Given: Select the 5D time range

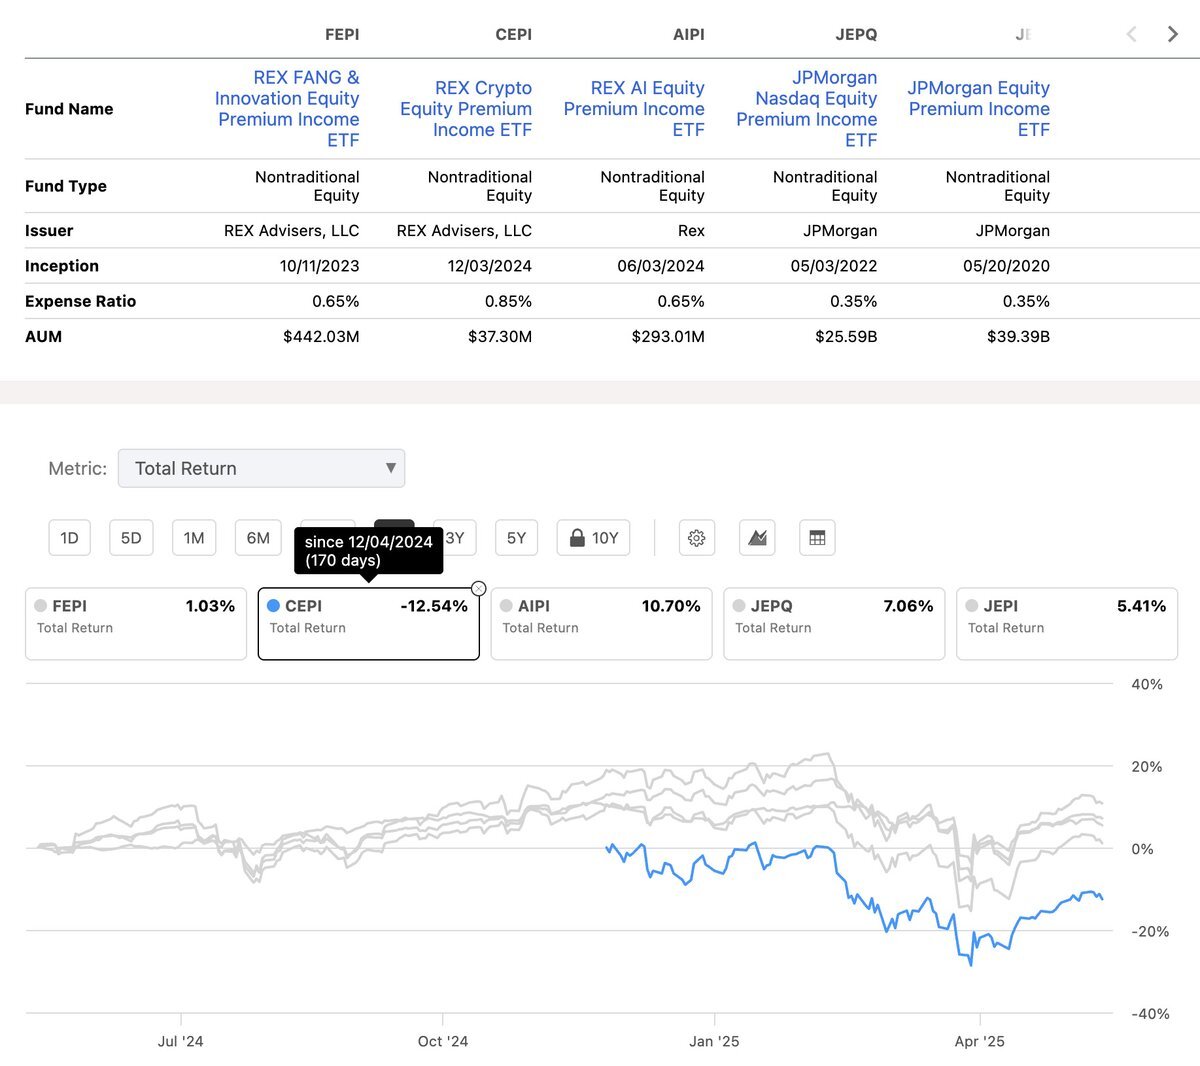Looking at the screenshot, I should [x=131, y=538].
